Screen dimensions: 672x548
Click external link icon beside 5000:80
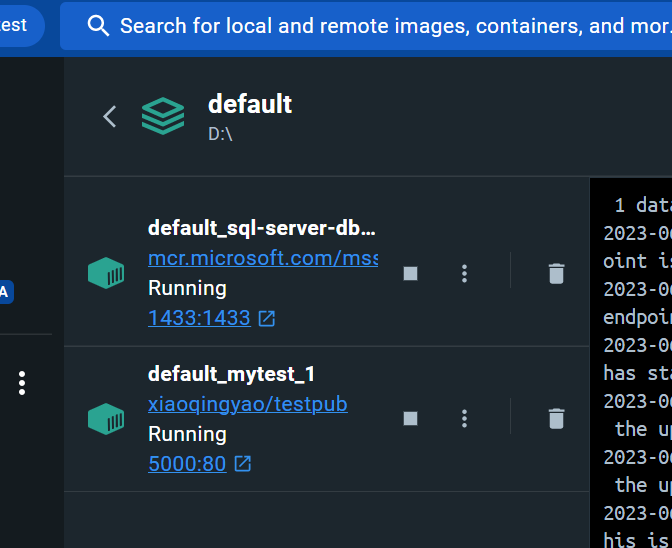click(x=243, y=464)
